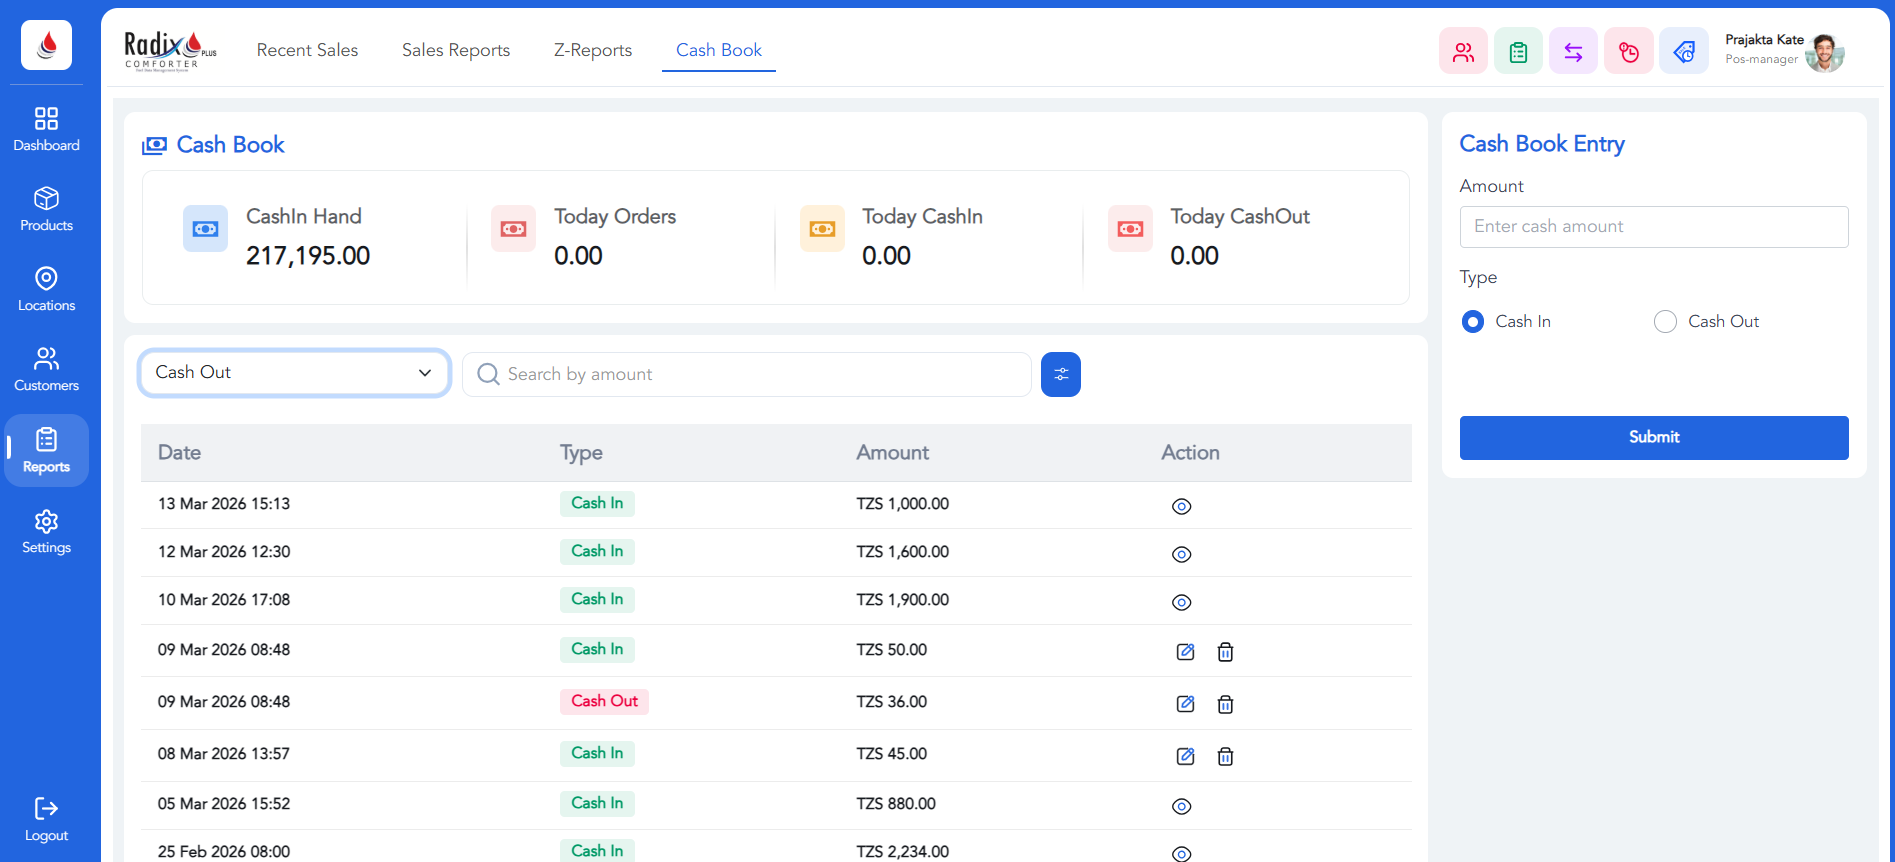This screenshot has width=1895, height=862.
Task: Switch to the Z-Reports tab
Action: (x=593, y=50)
